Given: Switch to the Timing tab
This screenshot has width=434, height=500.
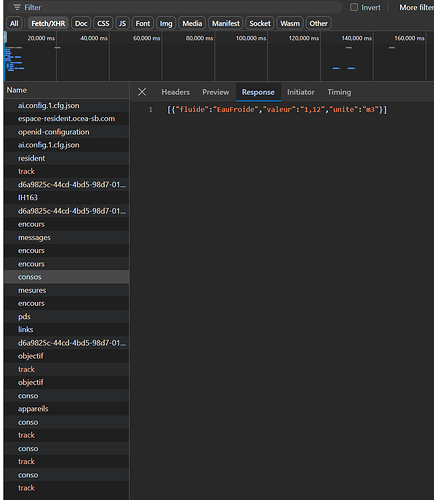Looking at the screenshot, I should (339, 92).
